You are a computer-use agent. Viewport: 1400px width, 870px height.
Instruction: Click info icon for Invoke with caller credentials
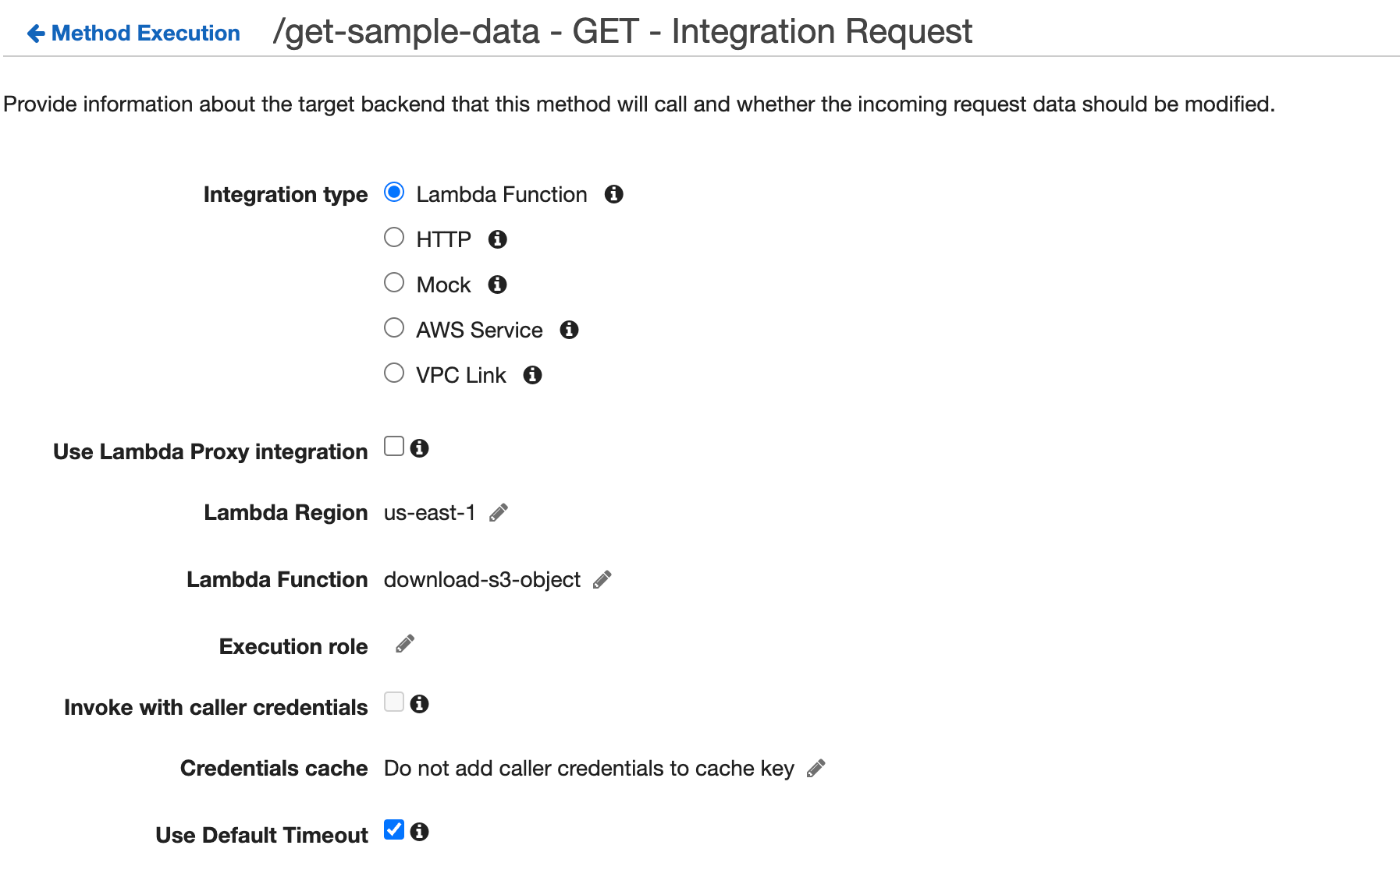(x=420, y=704)
